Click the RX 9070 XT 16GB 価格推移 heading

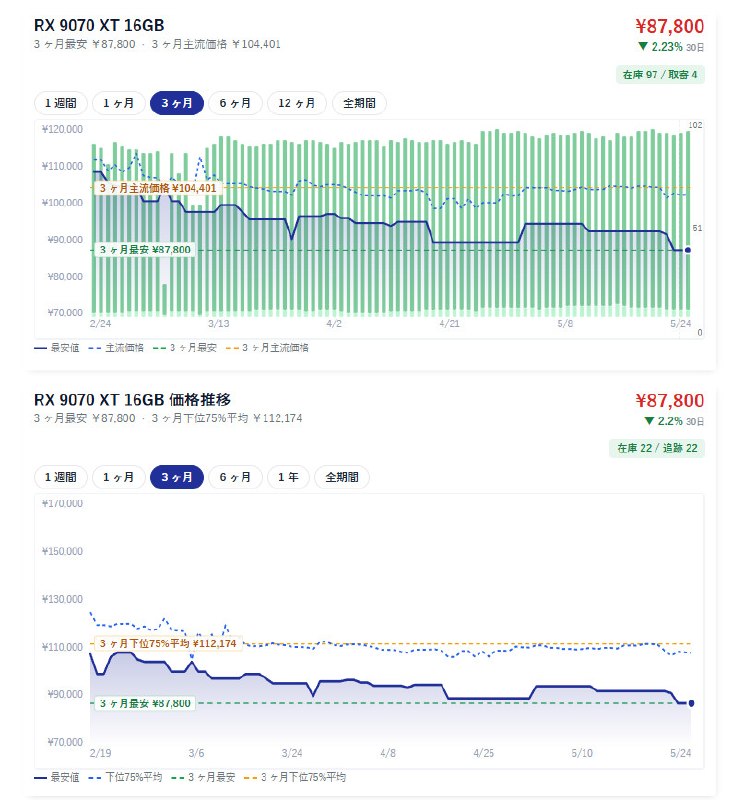[133, 399]
